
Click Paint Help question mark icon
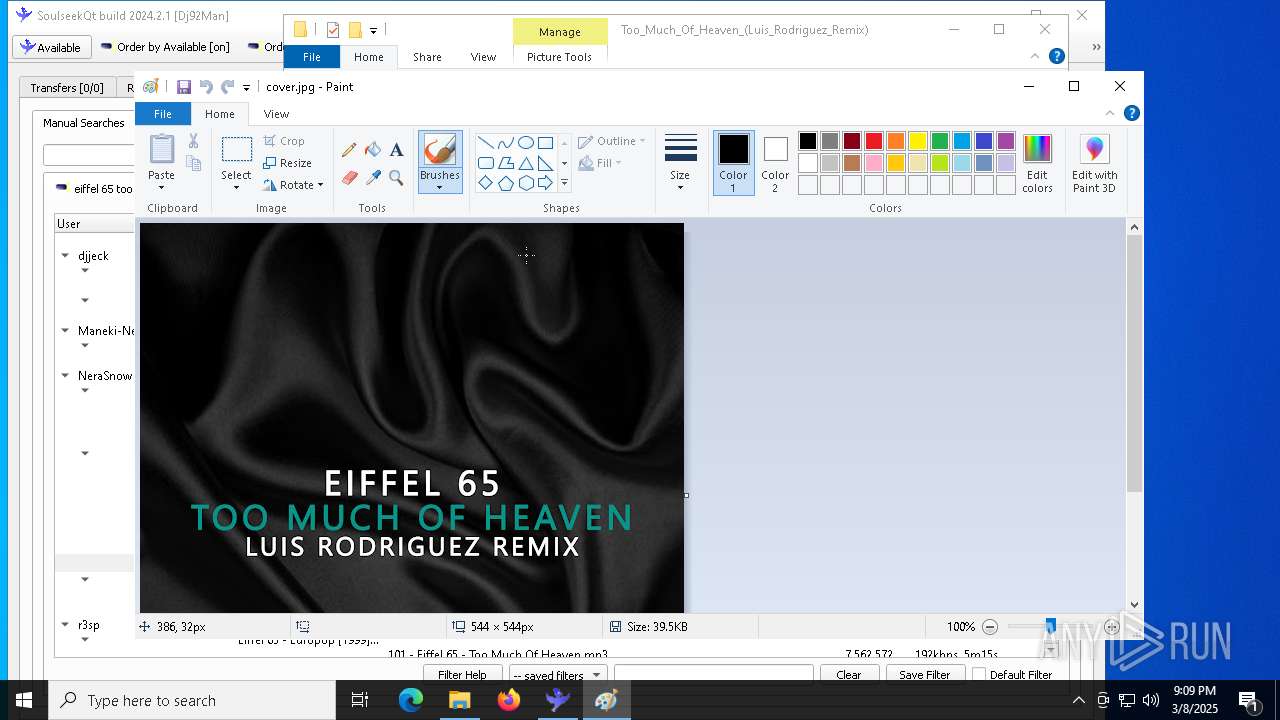[x=1131, y=113]
